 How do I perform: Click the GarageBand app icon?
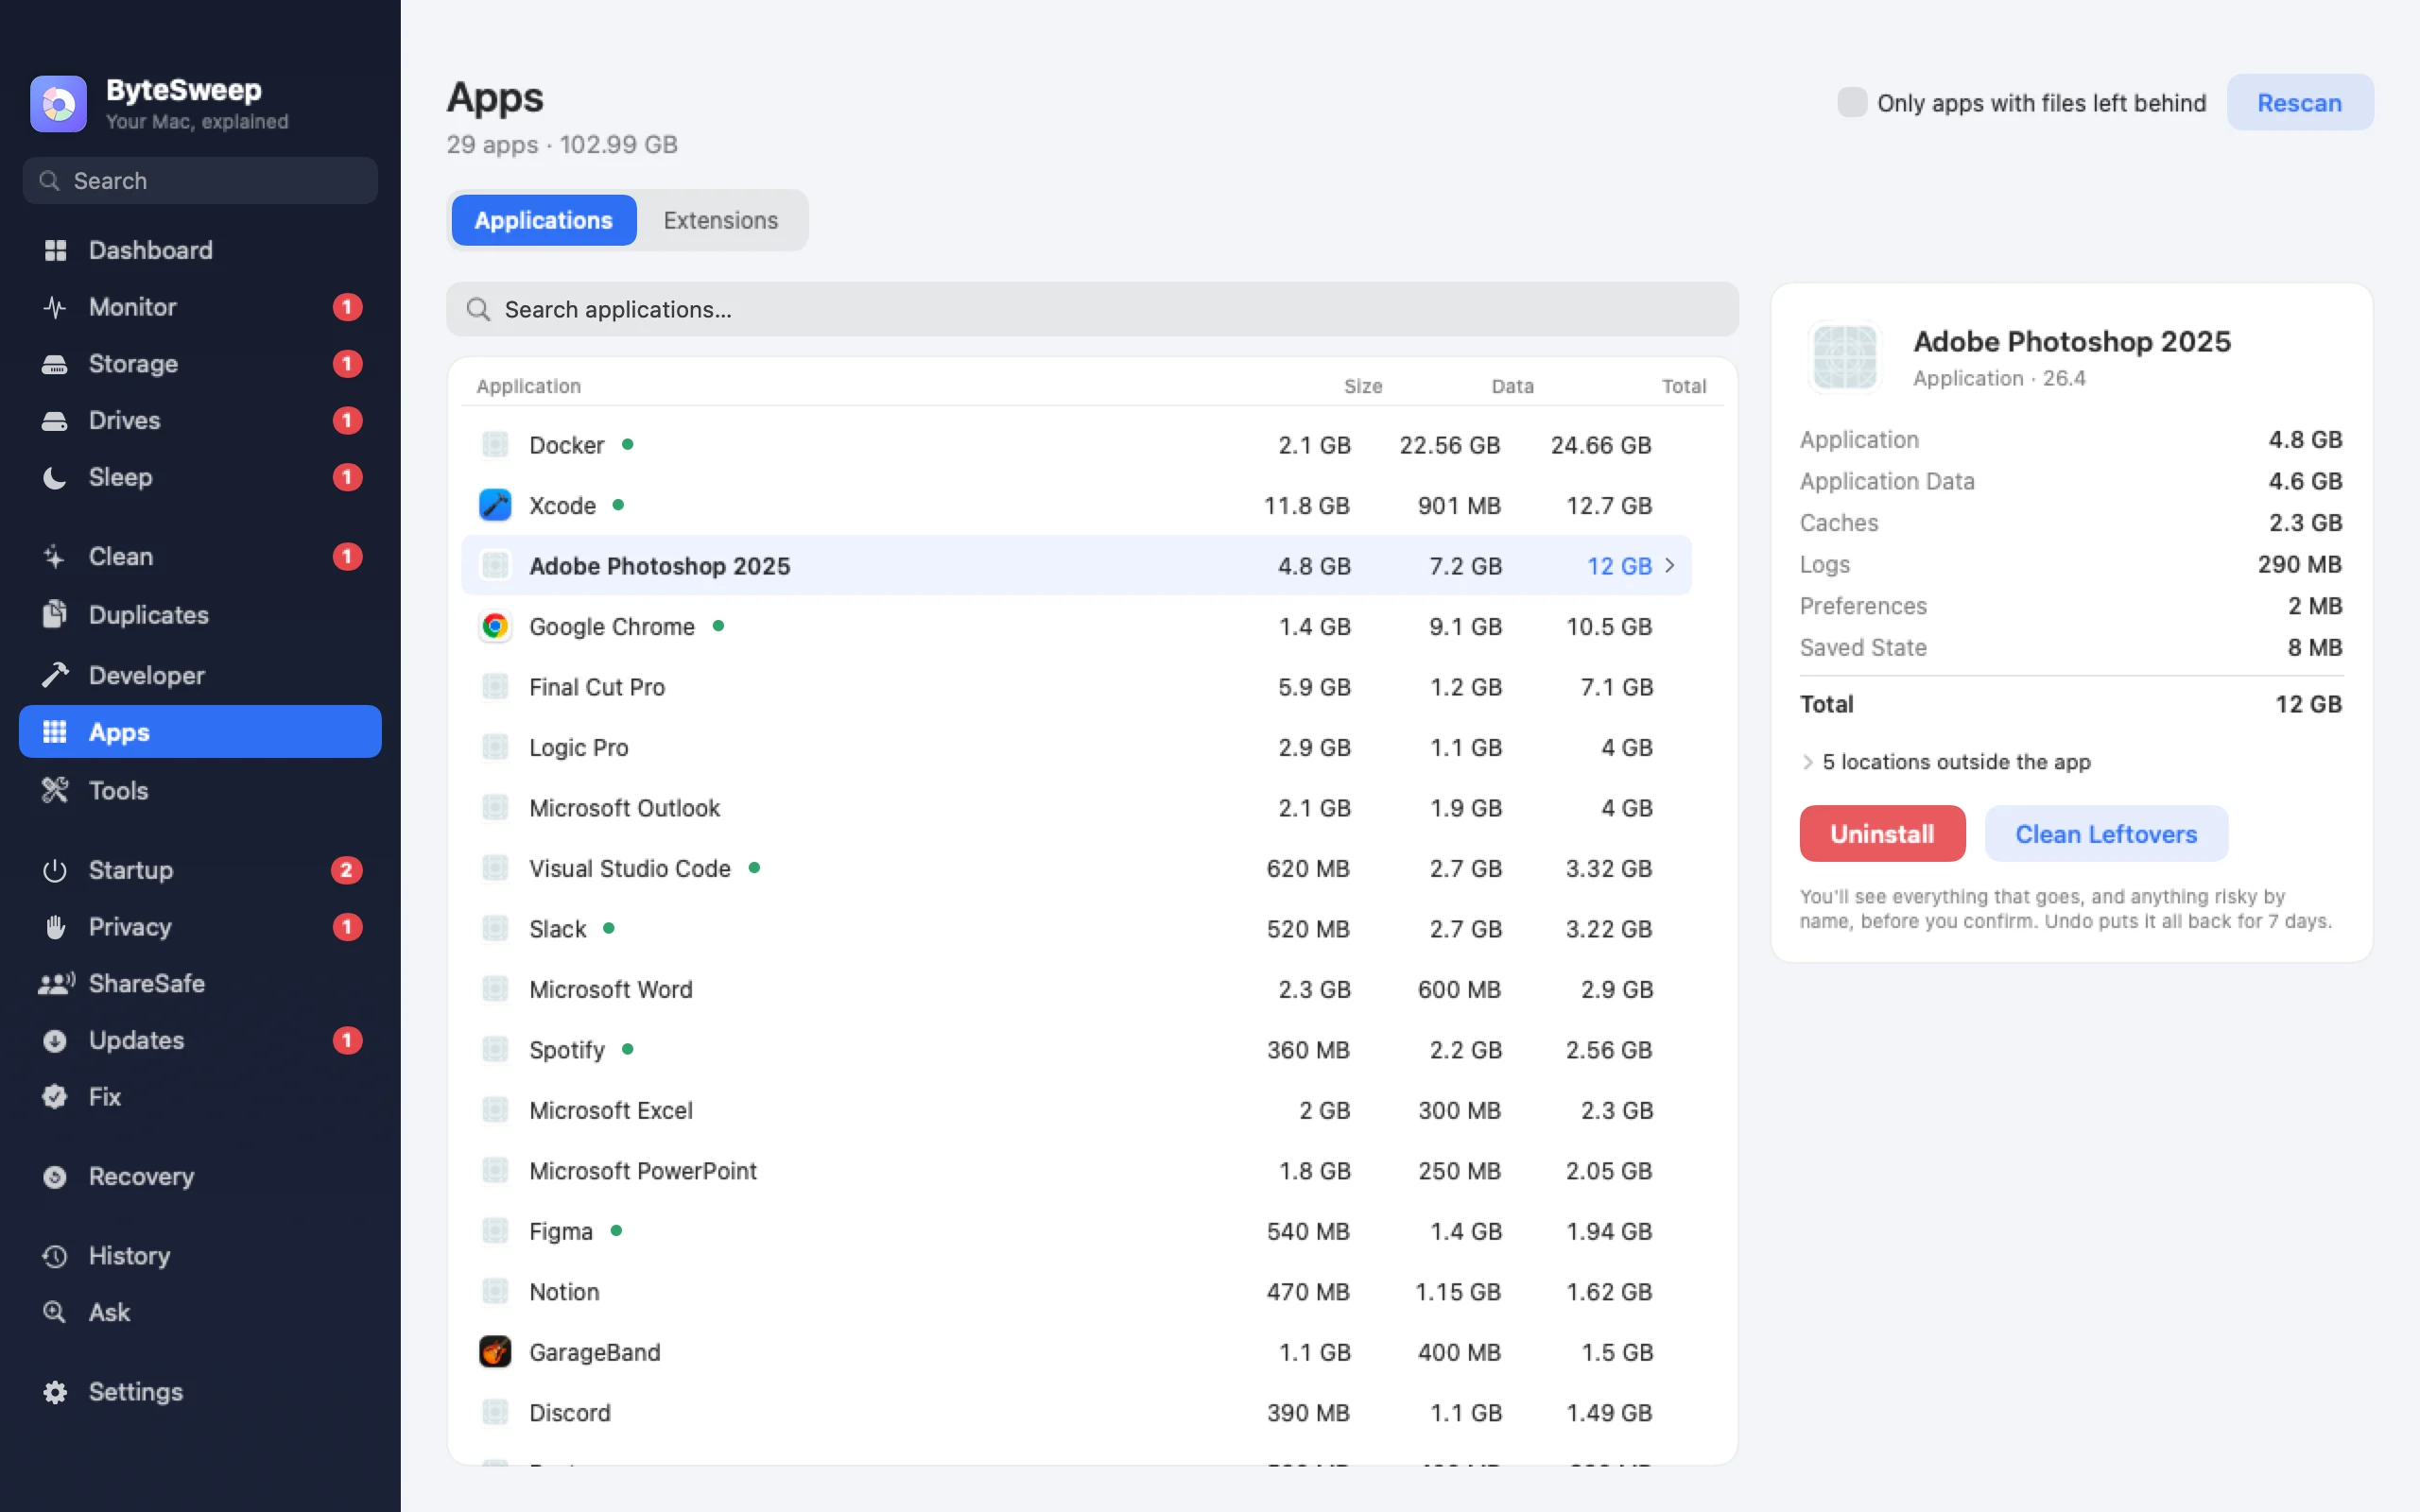point(495,1352)
